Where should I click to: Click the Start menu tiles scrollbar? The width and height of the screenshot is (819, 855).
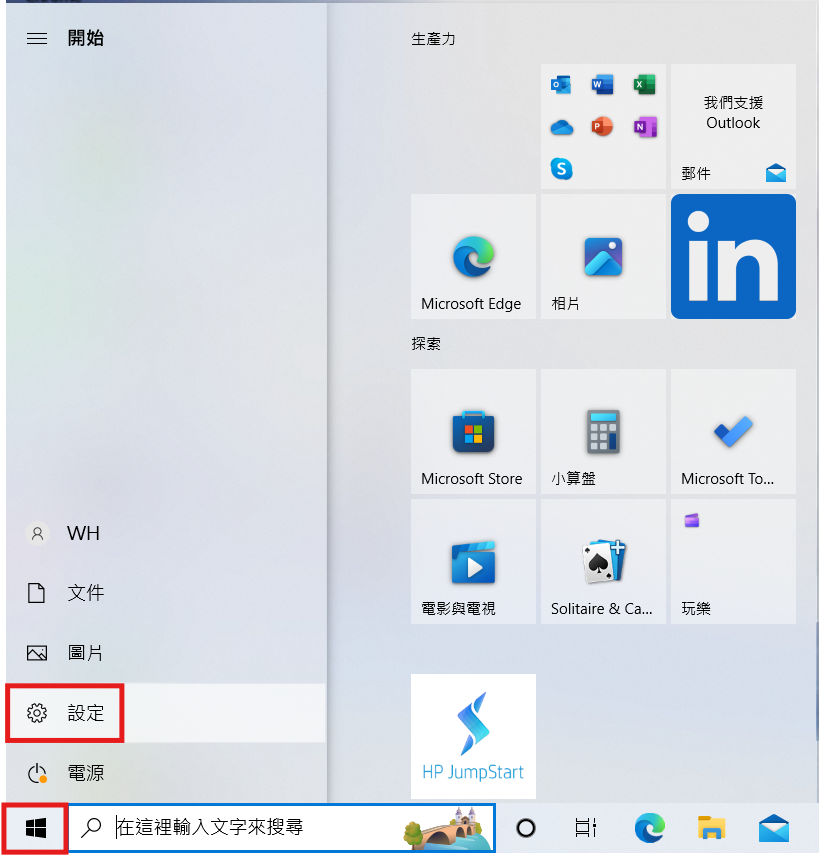[816, 682]
